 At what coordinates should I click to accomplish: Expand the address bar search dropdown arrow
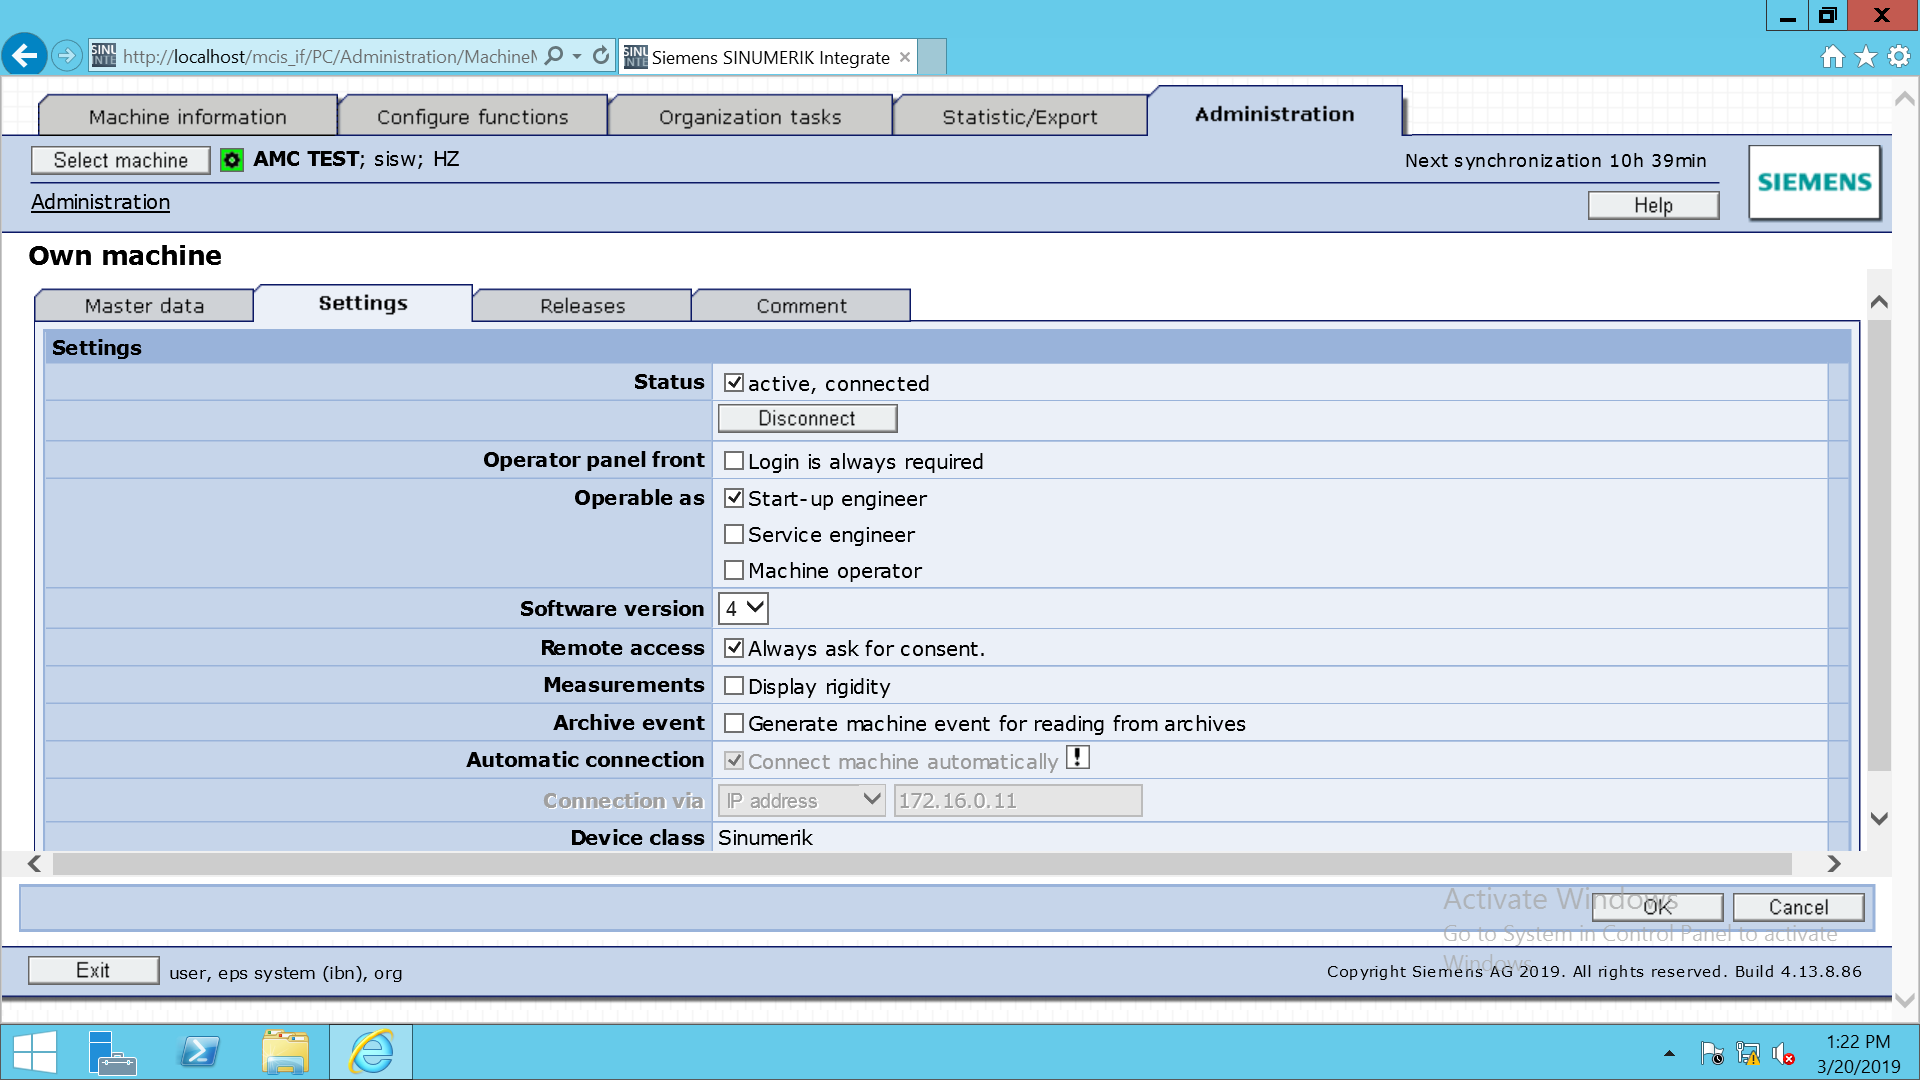coord(577,56)
